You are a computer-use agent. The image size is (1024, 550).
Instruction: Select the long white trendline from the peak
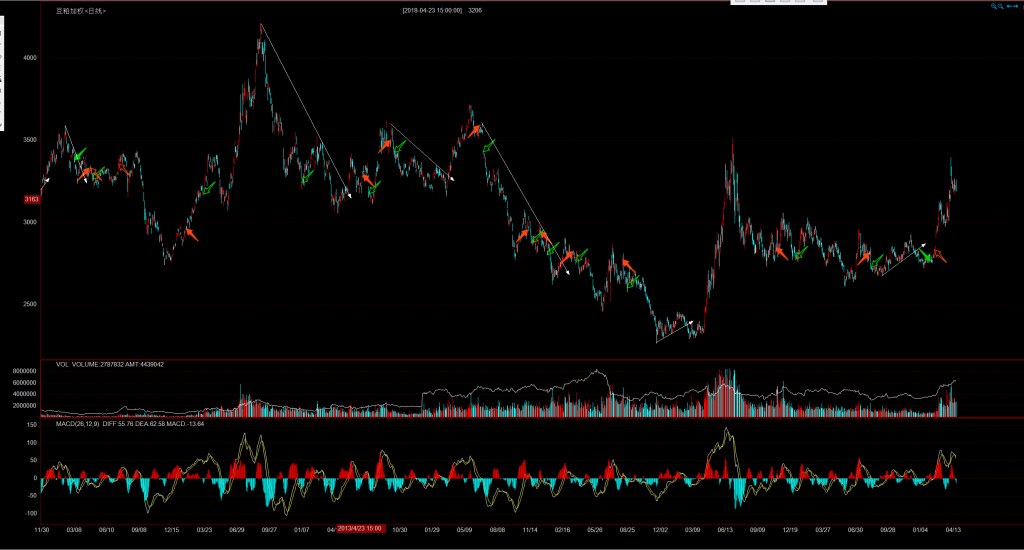[305, 106]
